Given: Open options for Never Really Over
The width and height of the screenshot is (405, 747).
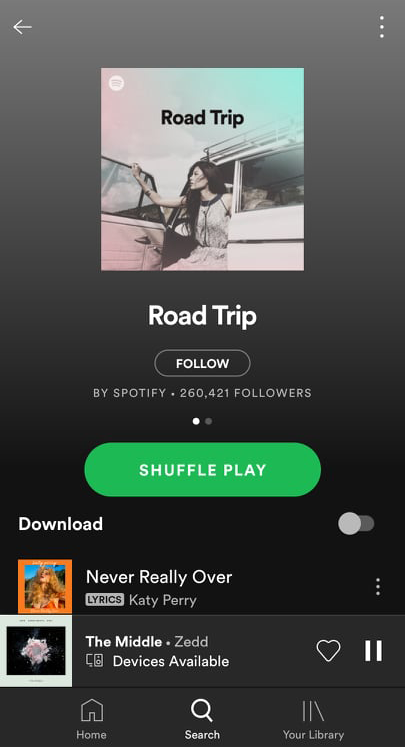Looking at the screenshot, I should point(378,586).
